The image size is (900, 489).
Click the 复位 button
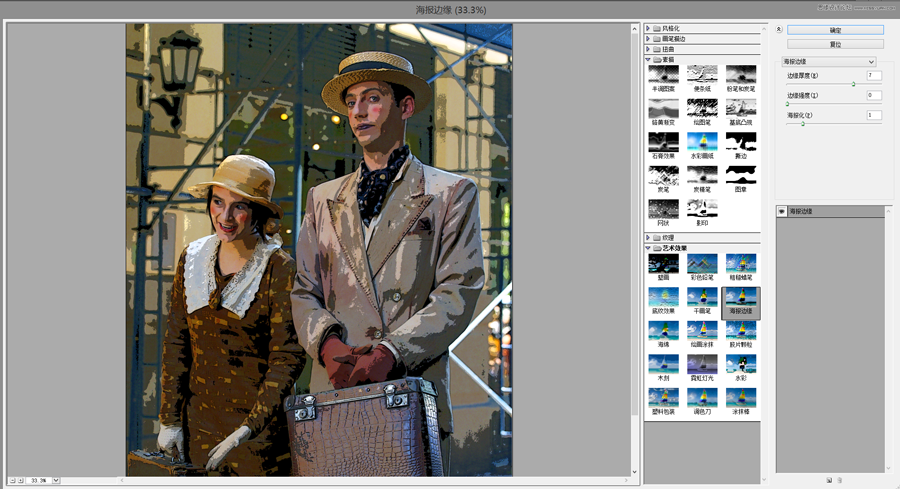[x=835, y=45]
